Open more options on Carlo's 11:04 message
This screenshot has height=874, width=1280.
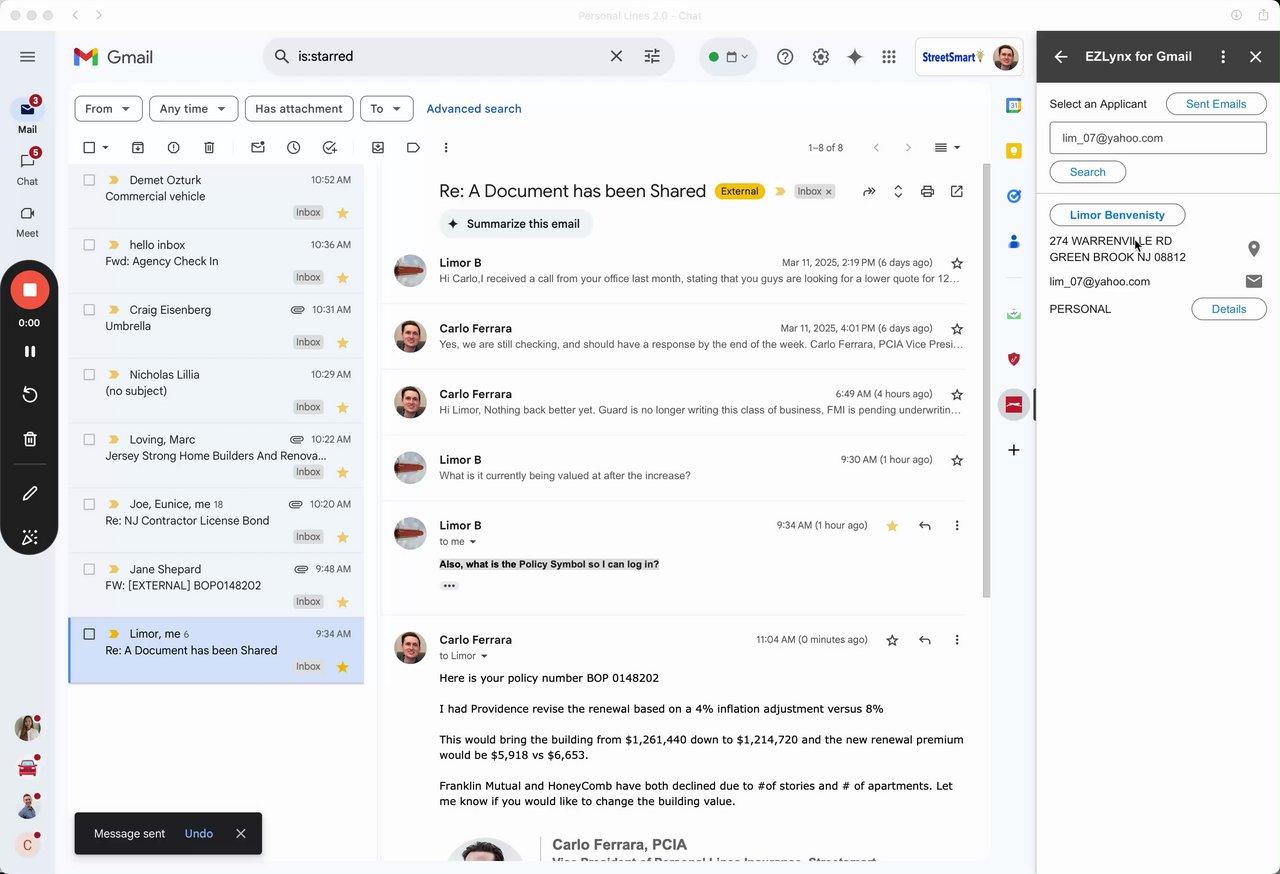957,640
